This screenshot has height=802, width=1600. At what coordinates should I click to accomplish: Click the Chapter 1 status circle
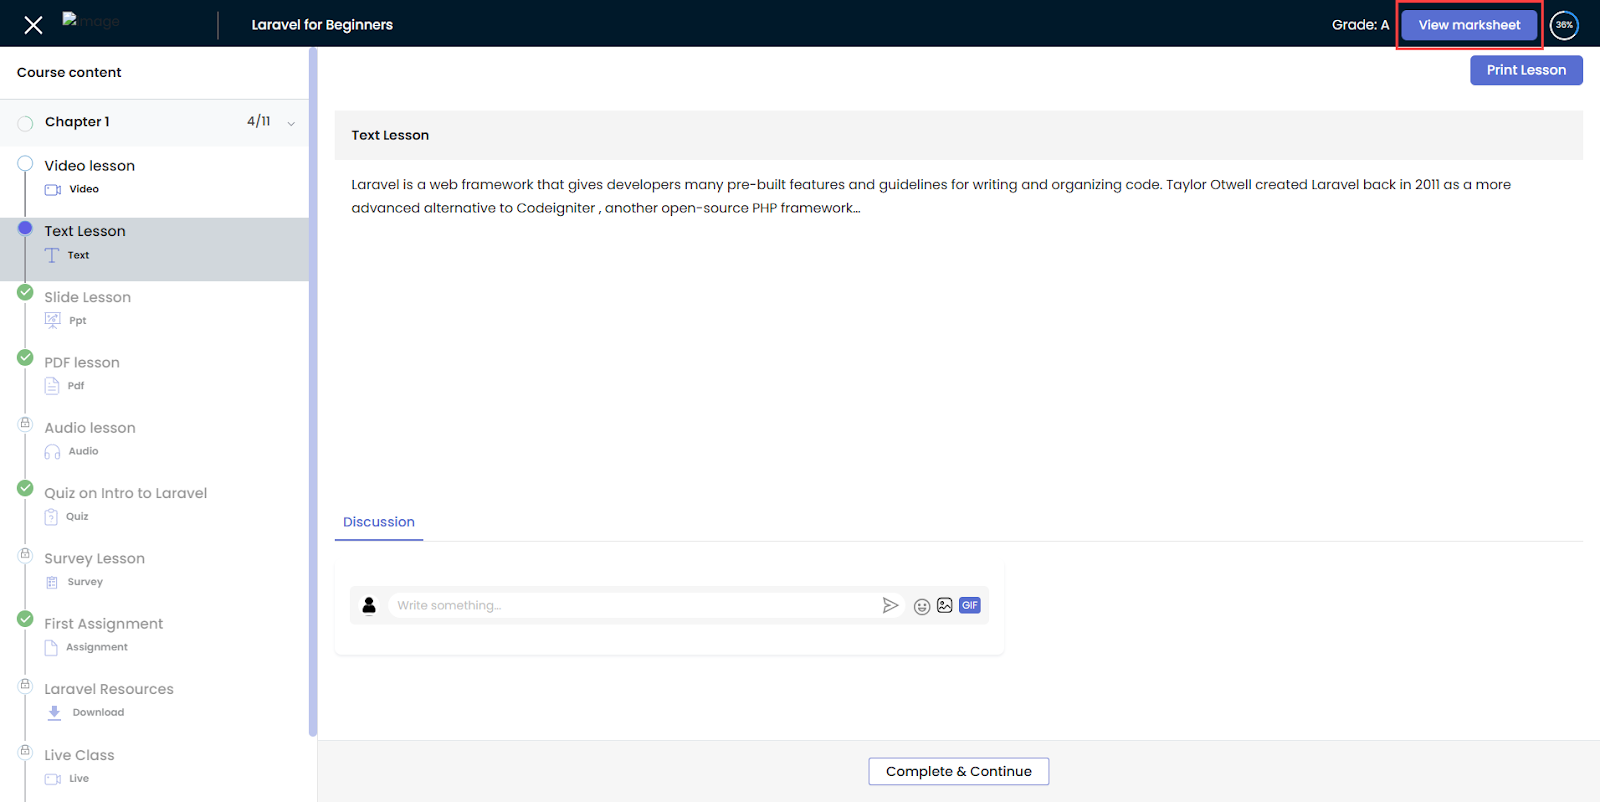pyautogui.click(x=25, y=123)
